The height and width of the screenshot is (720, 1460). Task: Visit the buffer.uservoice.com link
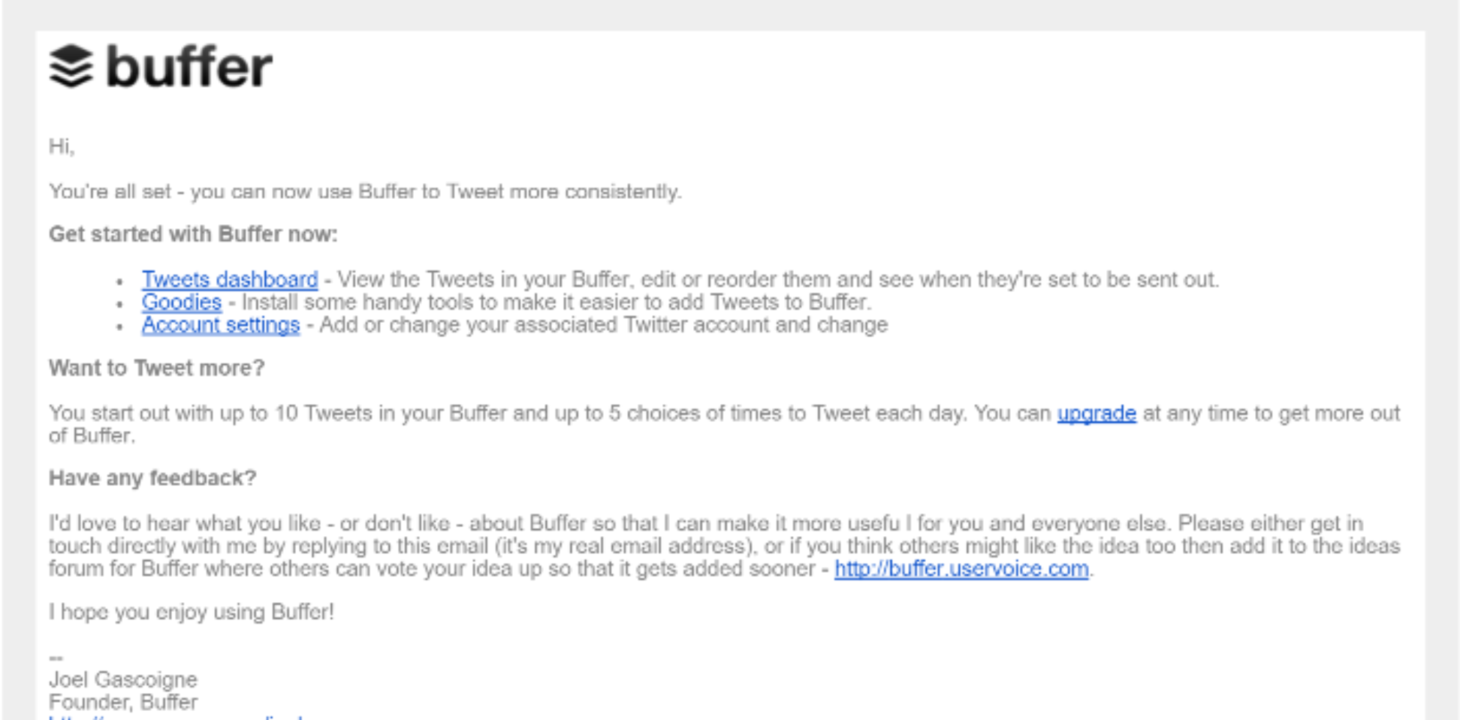[x=961, y=570]
